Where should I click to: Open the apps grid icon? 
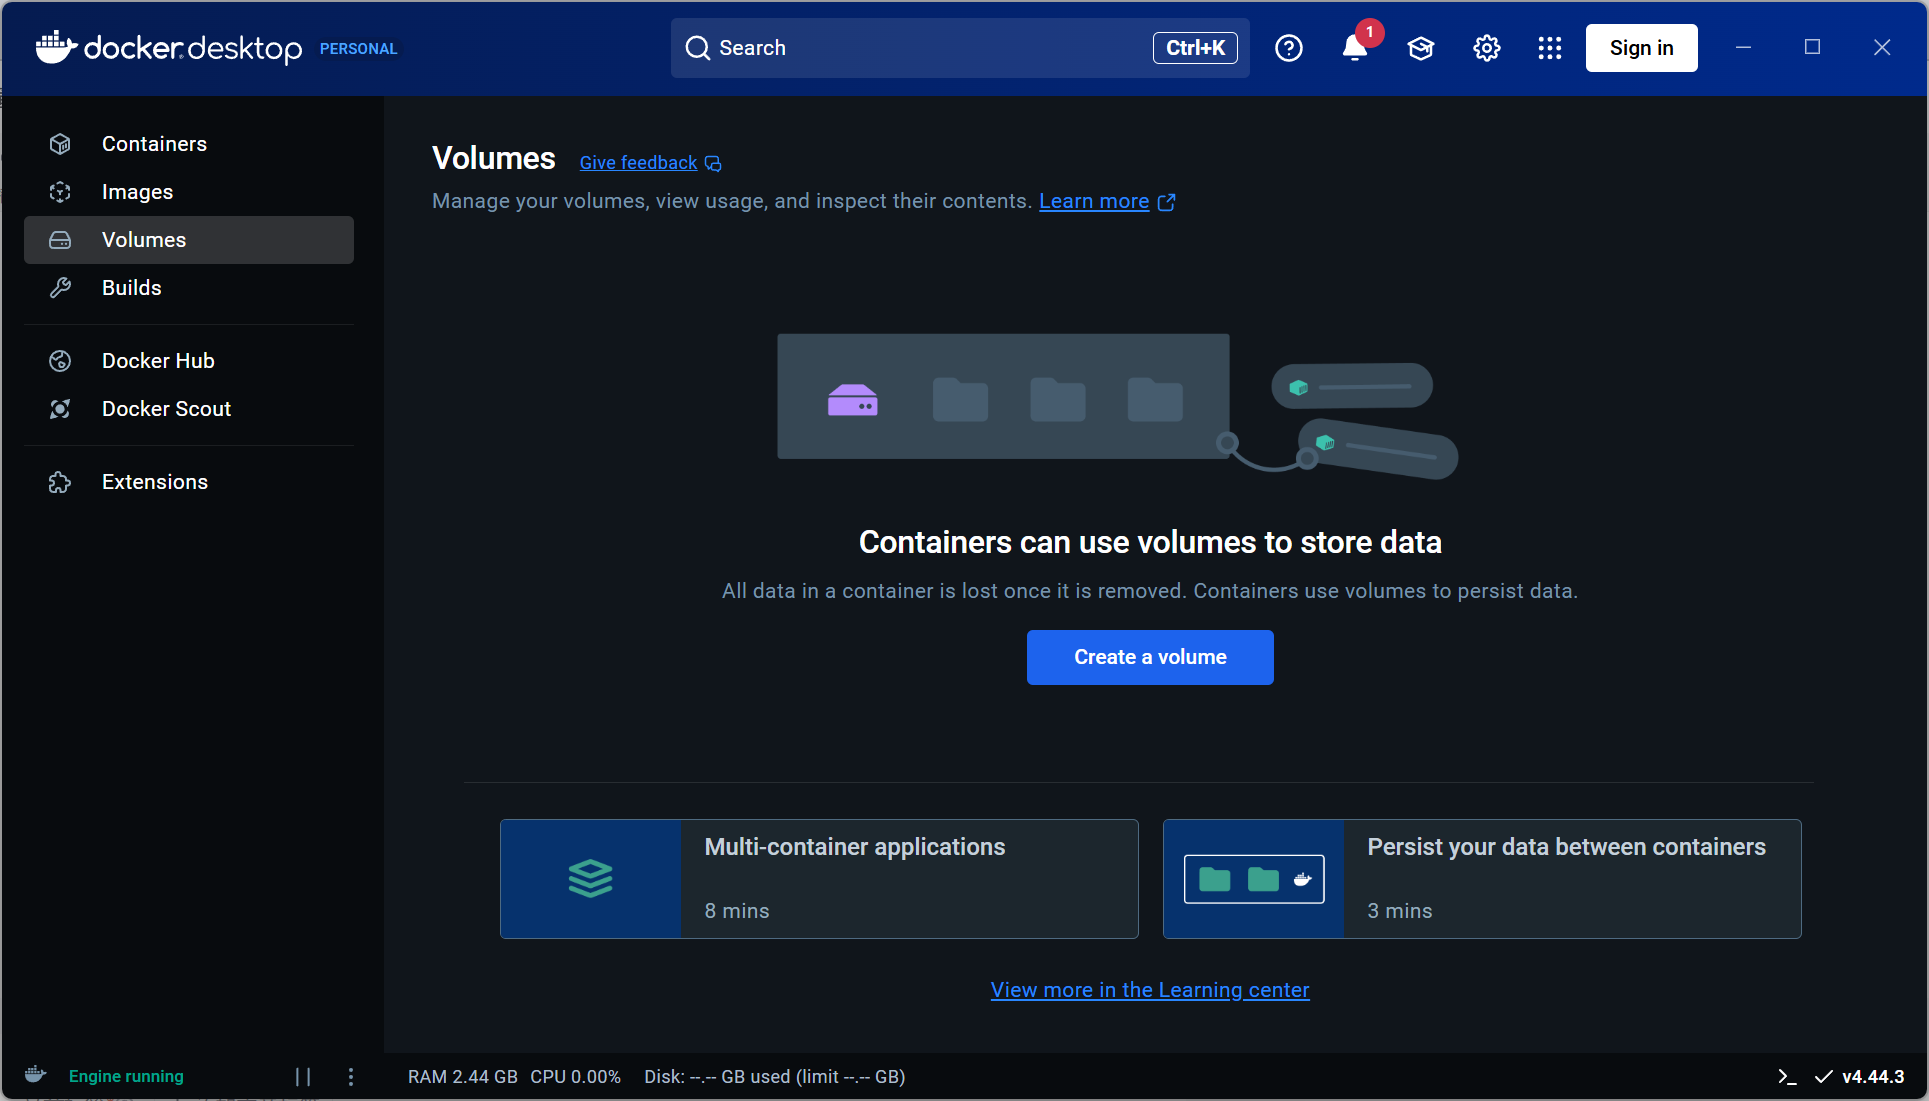tap(1550, 48)
